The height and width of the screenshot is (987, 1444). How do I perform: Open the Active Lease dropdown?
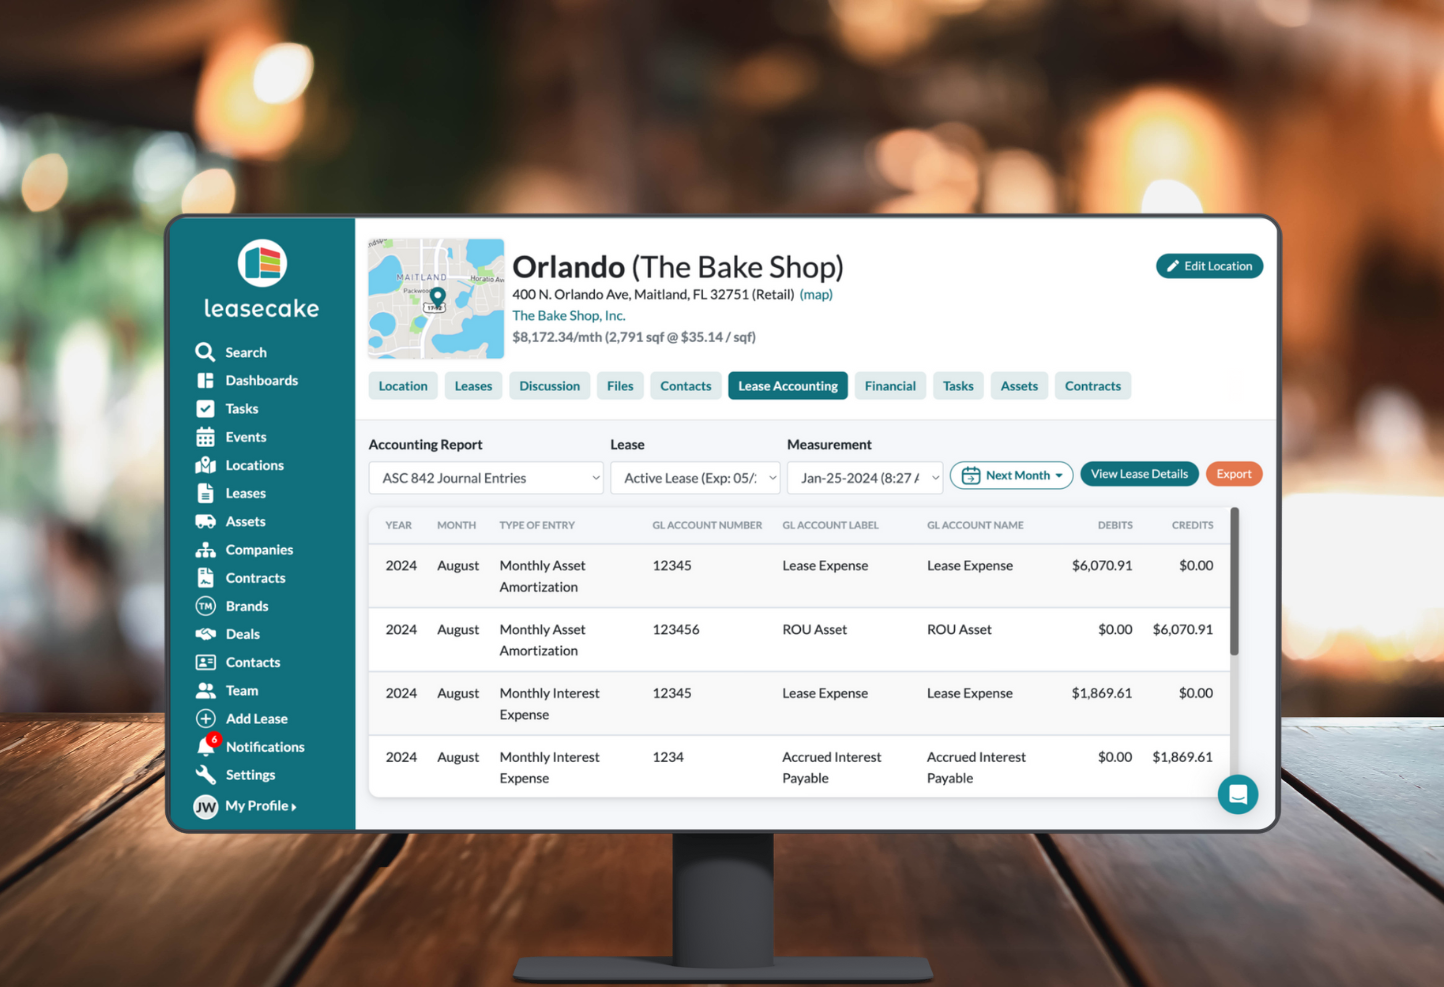[695, 478]
